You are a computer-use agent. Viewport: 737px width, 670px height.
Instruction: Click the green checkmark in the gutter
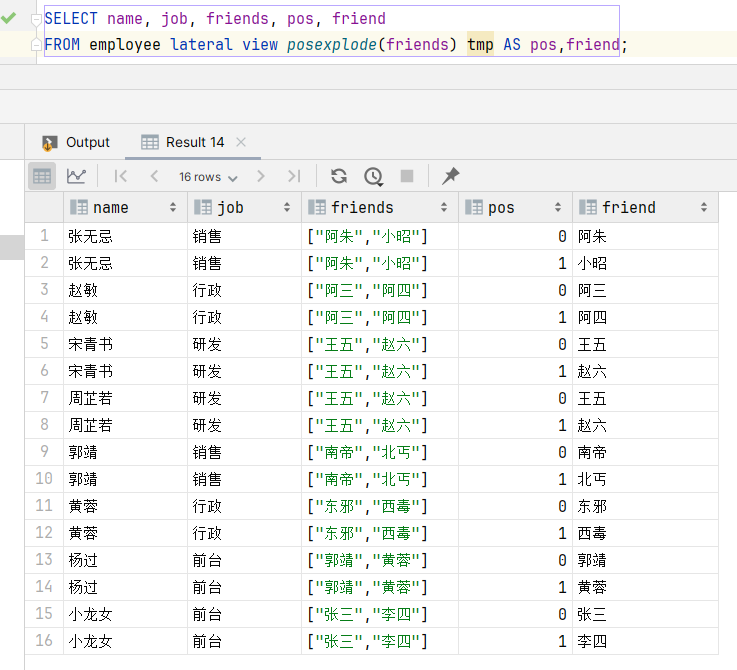(8, 18)
